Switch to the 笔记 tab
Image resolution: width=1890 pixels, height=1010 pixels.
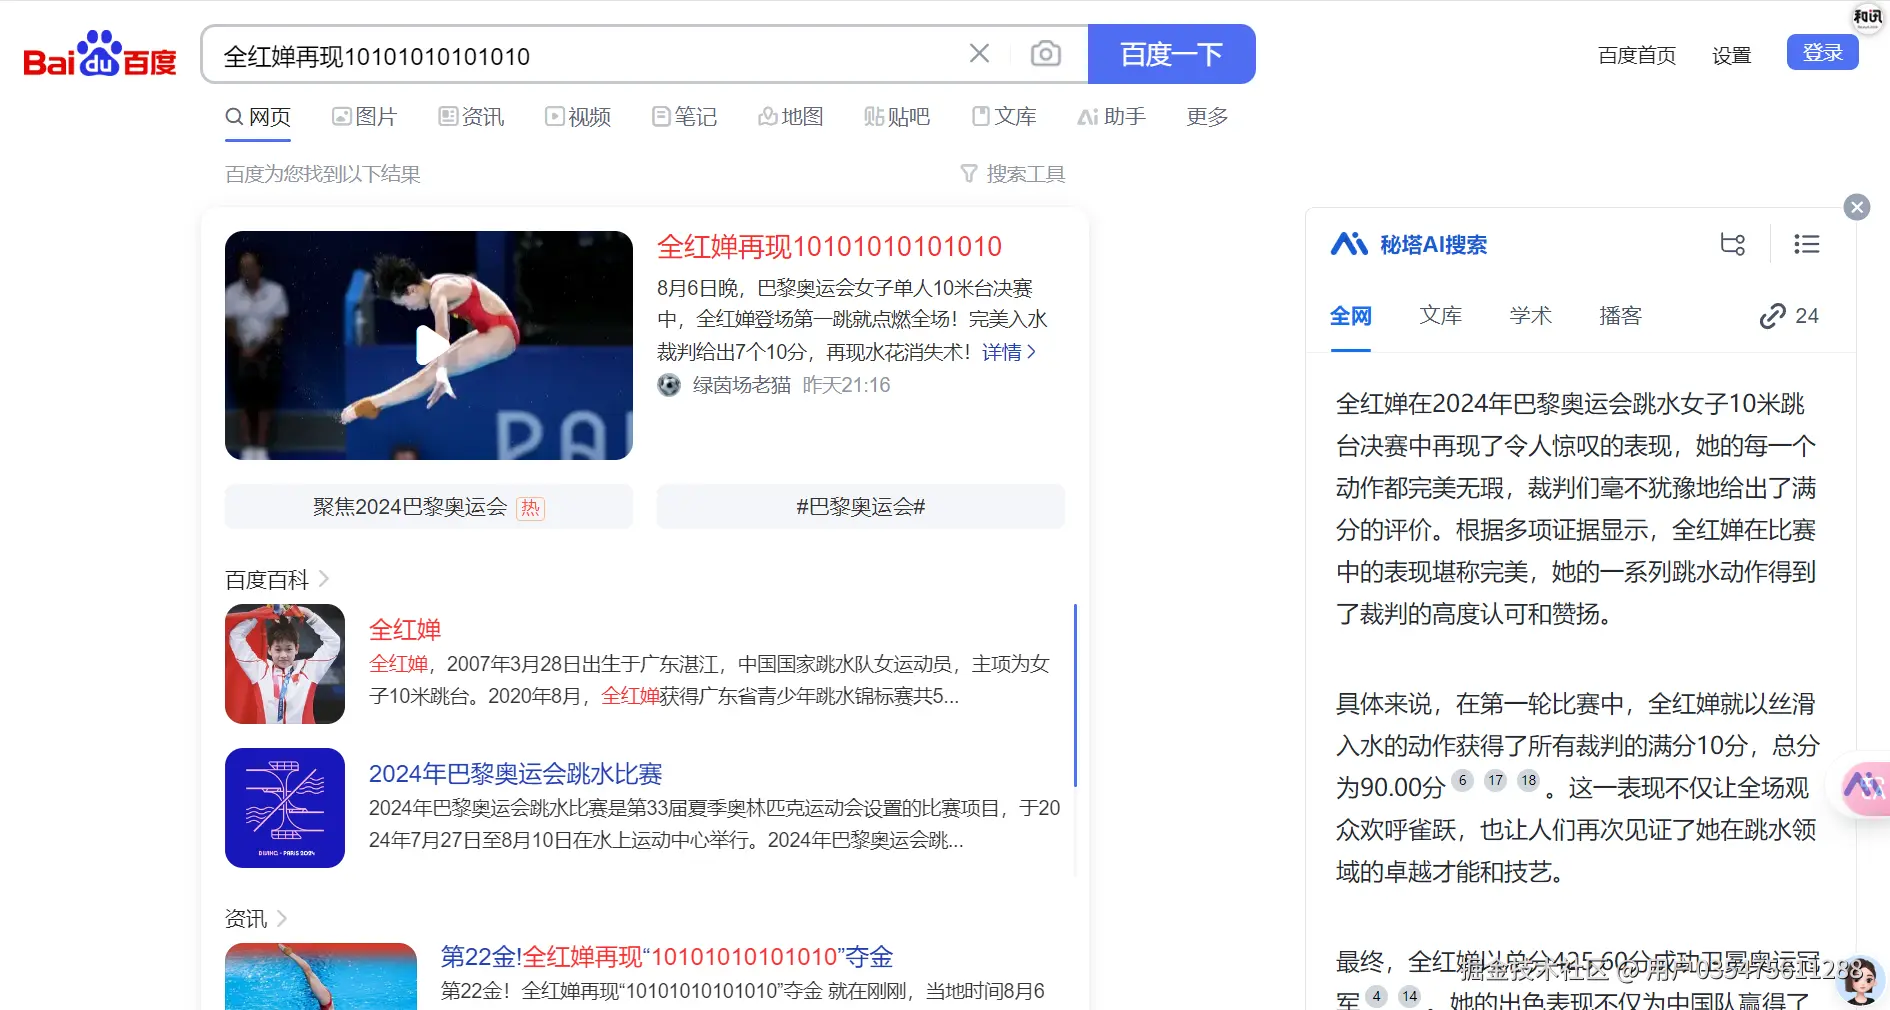[x=685, y=117]
